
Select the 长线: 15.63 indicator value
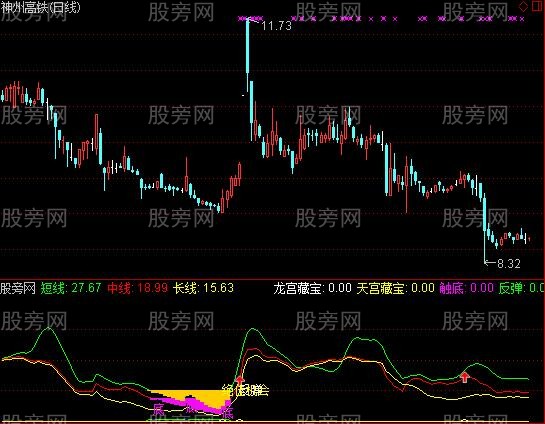pyautogui.click(x=204, y=288)
